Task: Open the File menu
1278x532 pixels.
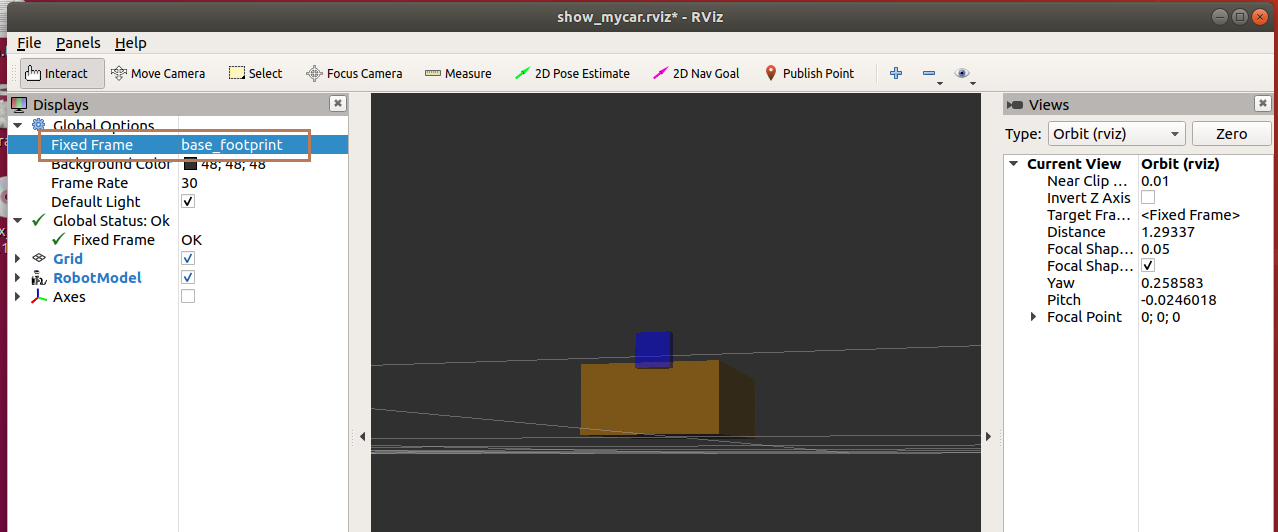Action: tap(29, 43)
